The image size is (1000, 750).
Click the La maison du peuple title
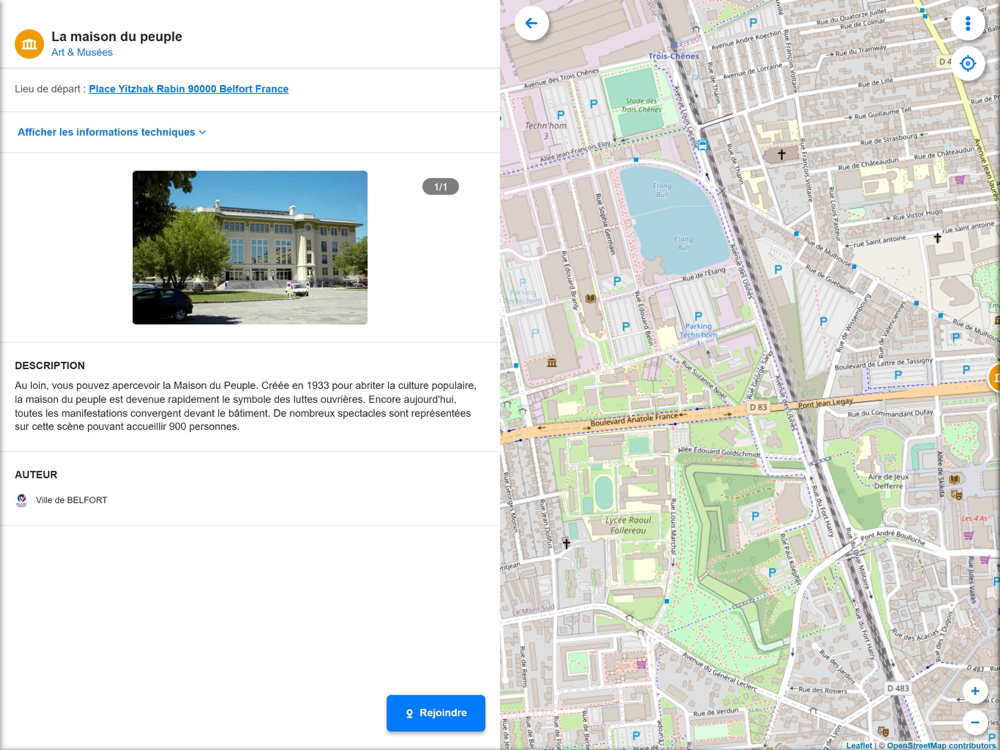(x=117, y=36)
